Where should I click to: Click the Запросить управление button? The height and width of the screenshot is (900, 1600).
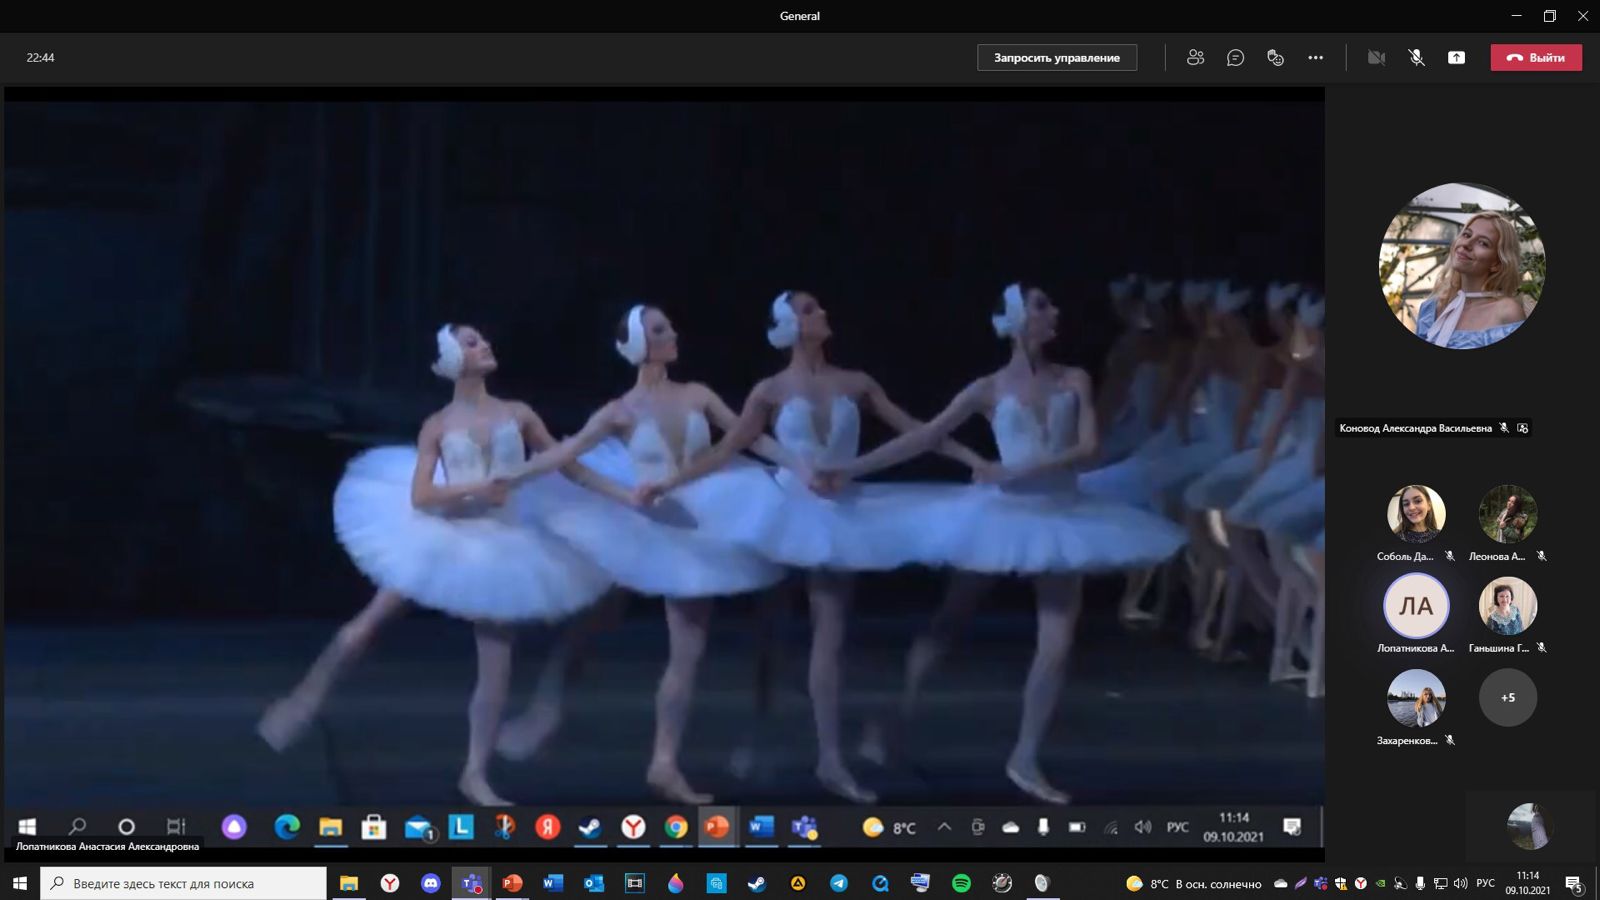(x=1056, y=58)
